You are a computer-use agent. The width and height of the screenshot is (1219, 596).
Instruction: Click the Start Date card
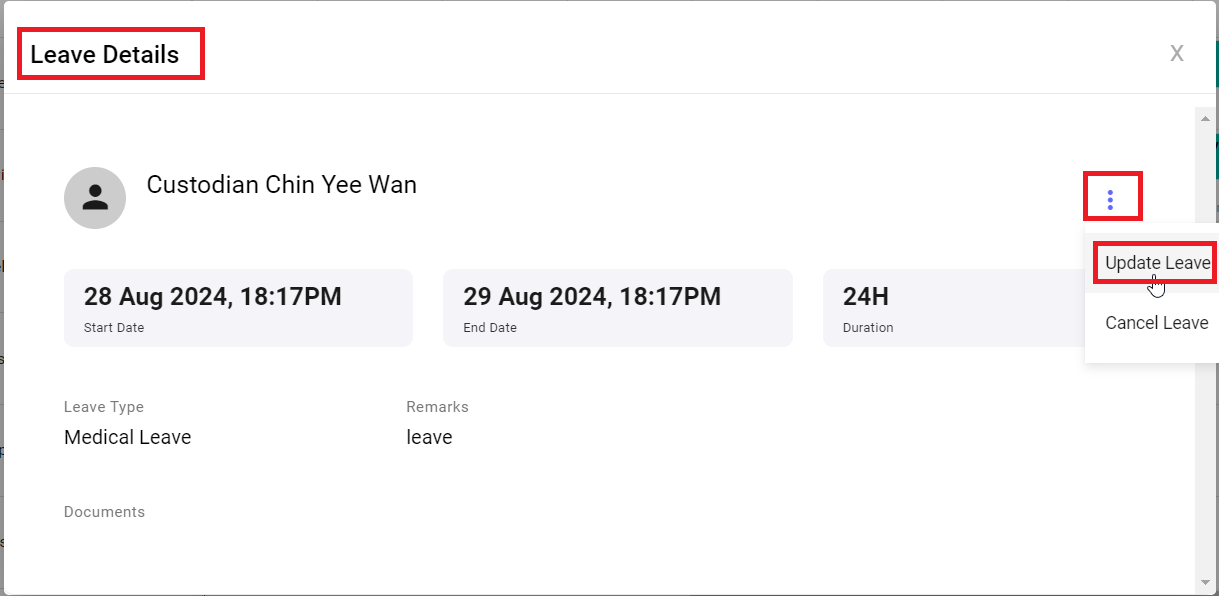238,308
